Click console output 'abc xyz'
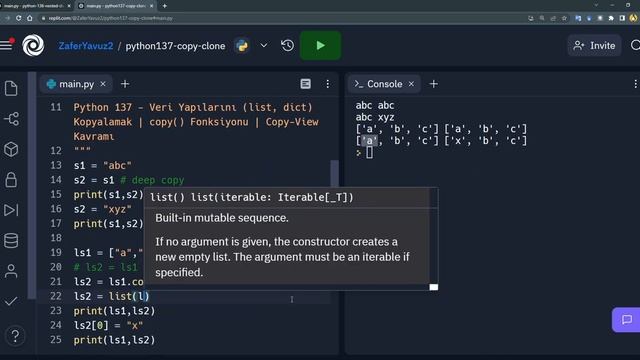 (375, 118)
